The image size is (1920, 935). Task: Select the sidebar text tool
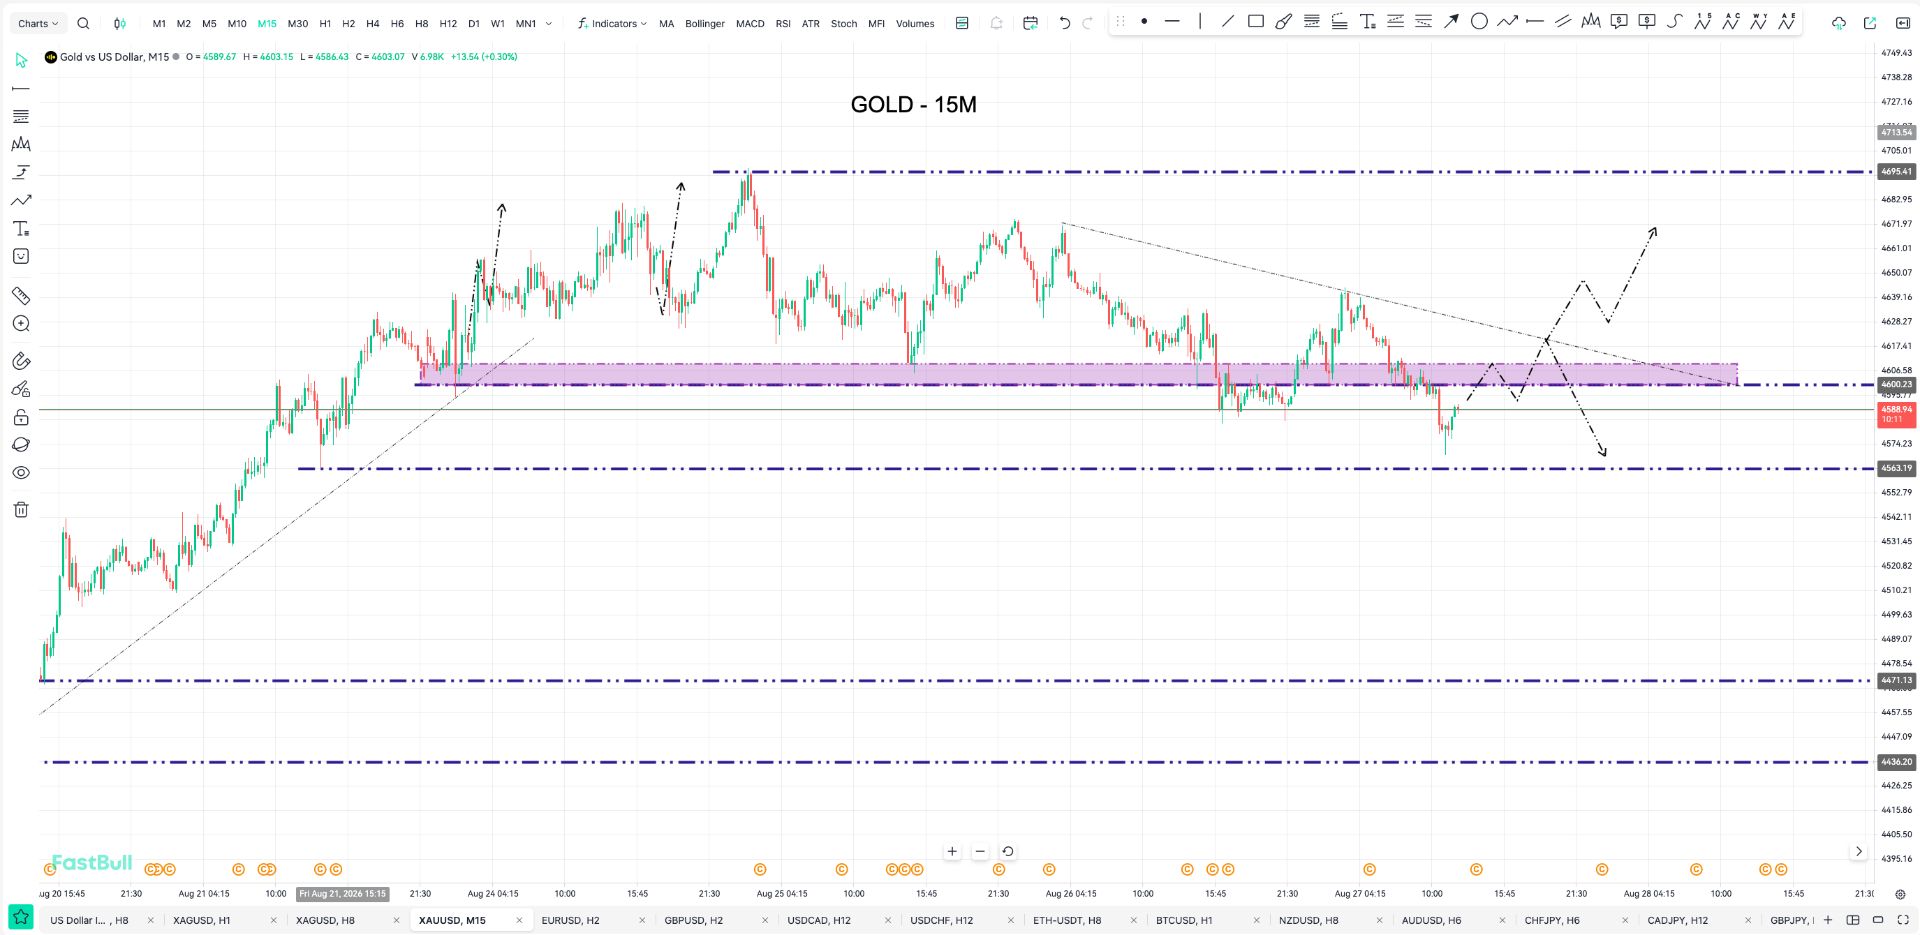pos(21,229)
